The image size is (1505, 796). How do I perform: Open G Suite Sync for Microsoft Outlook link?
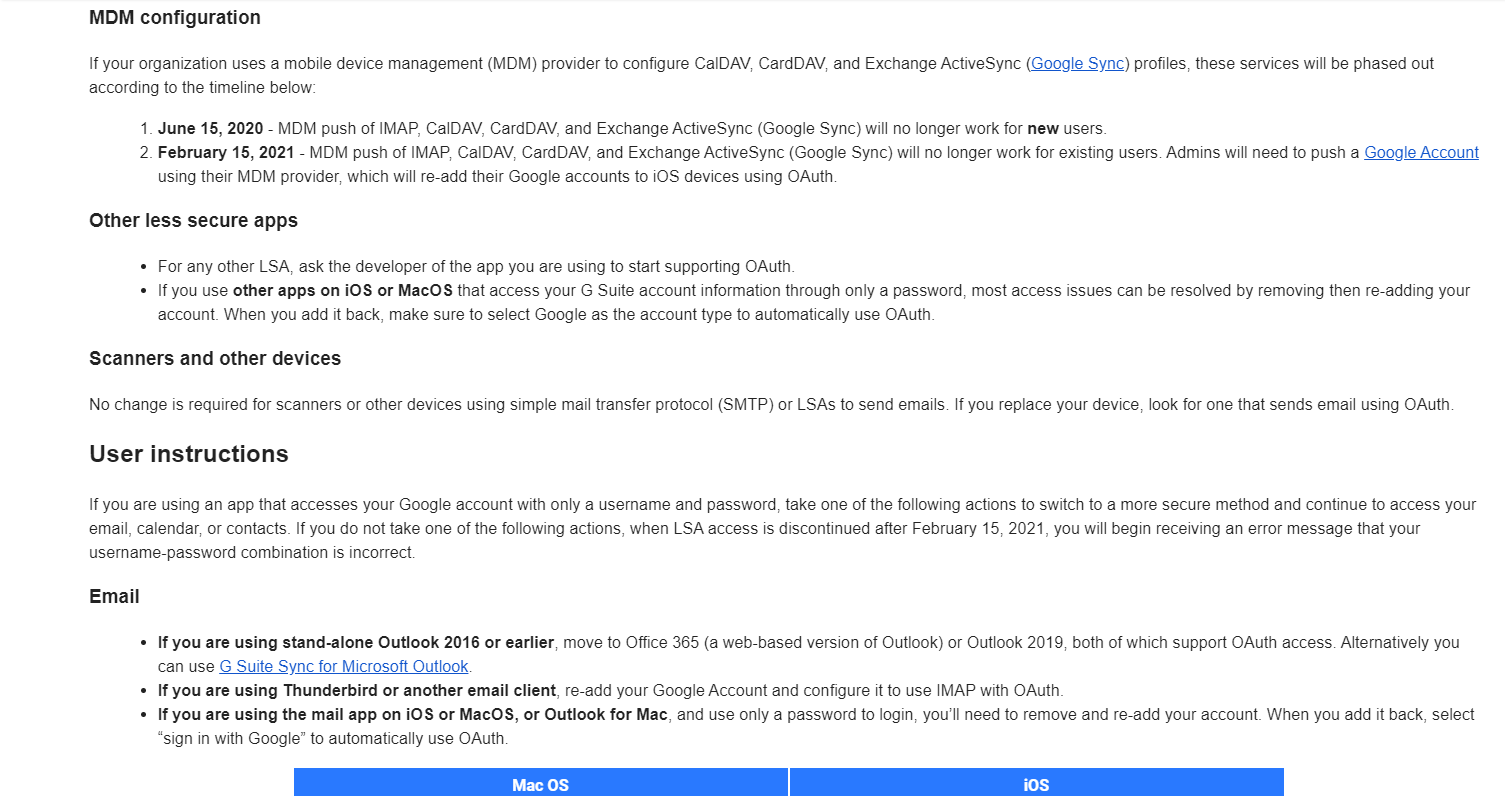click(x=344, y=666)
